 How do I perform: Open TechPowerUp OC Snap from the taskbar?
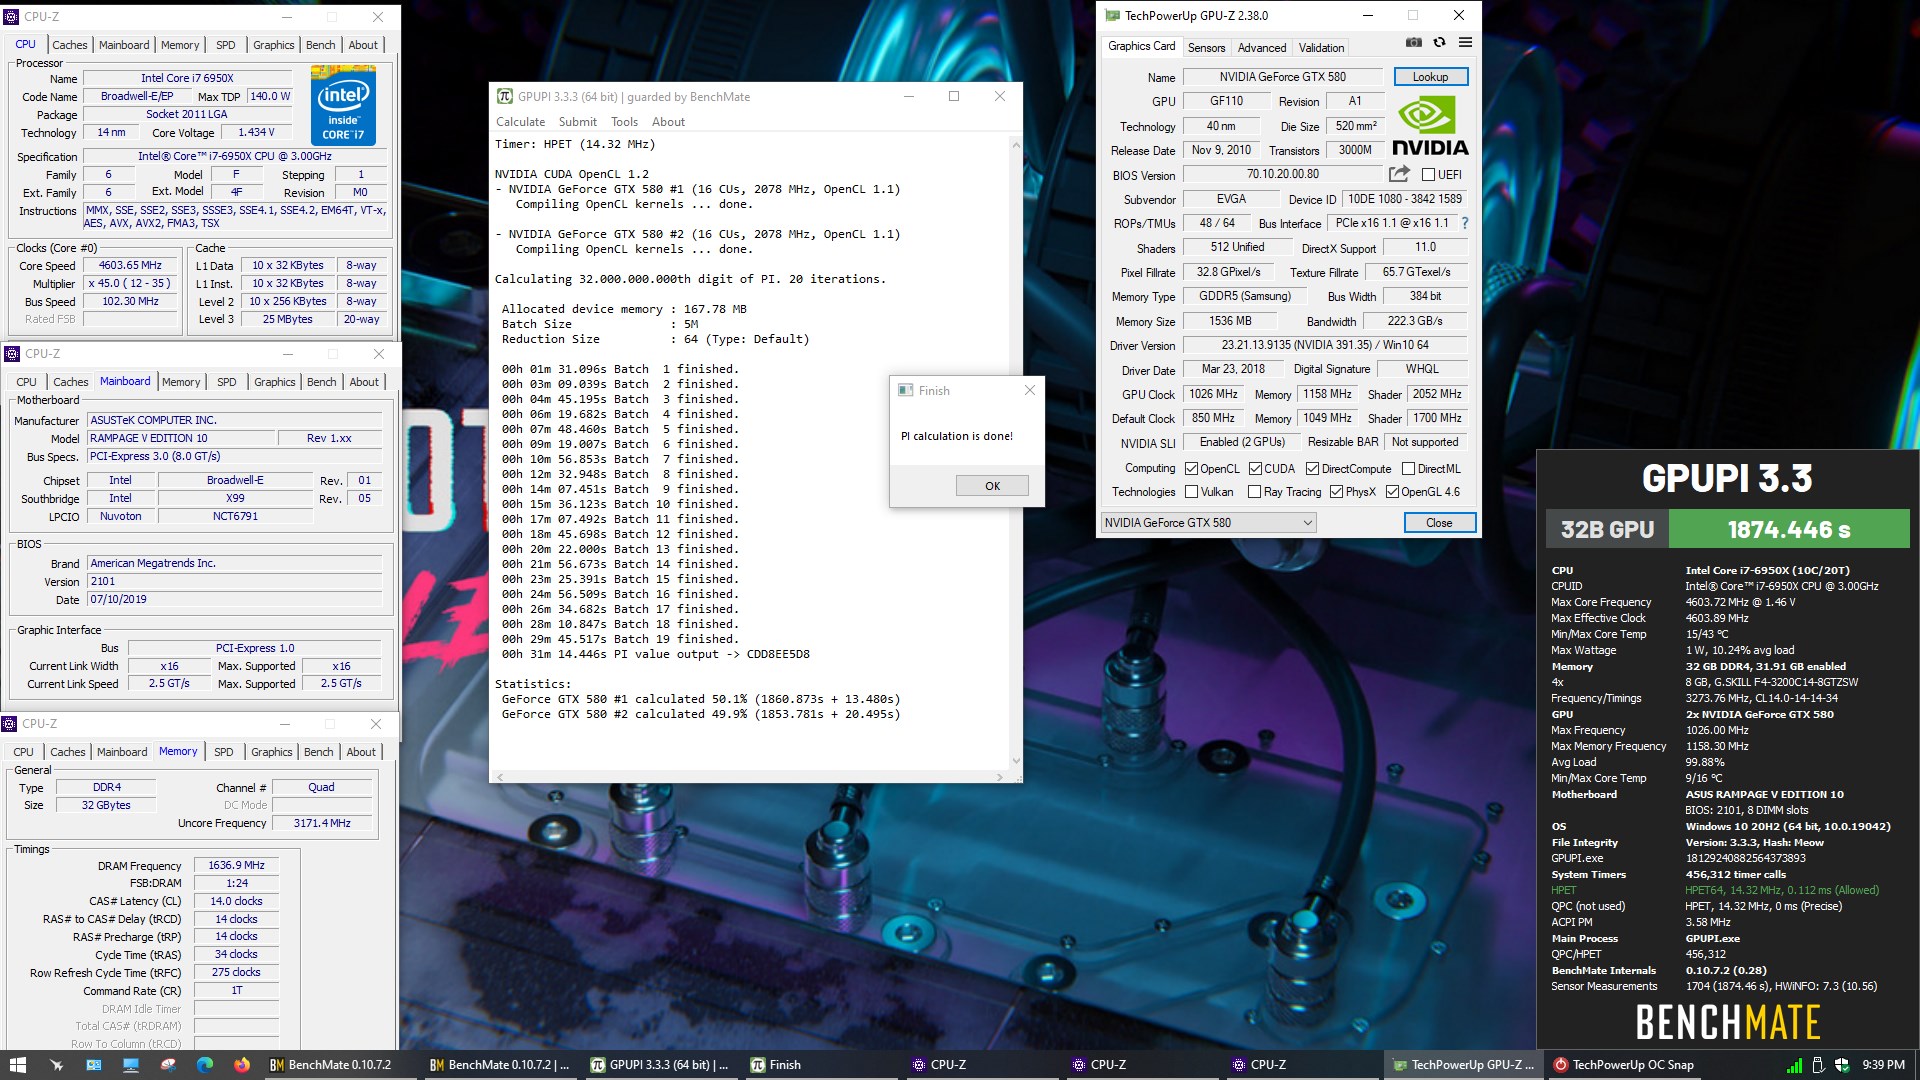point(1624,1065)
